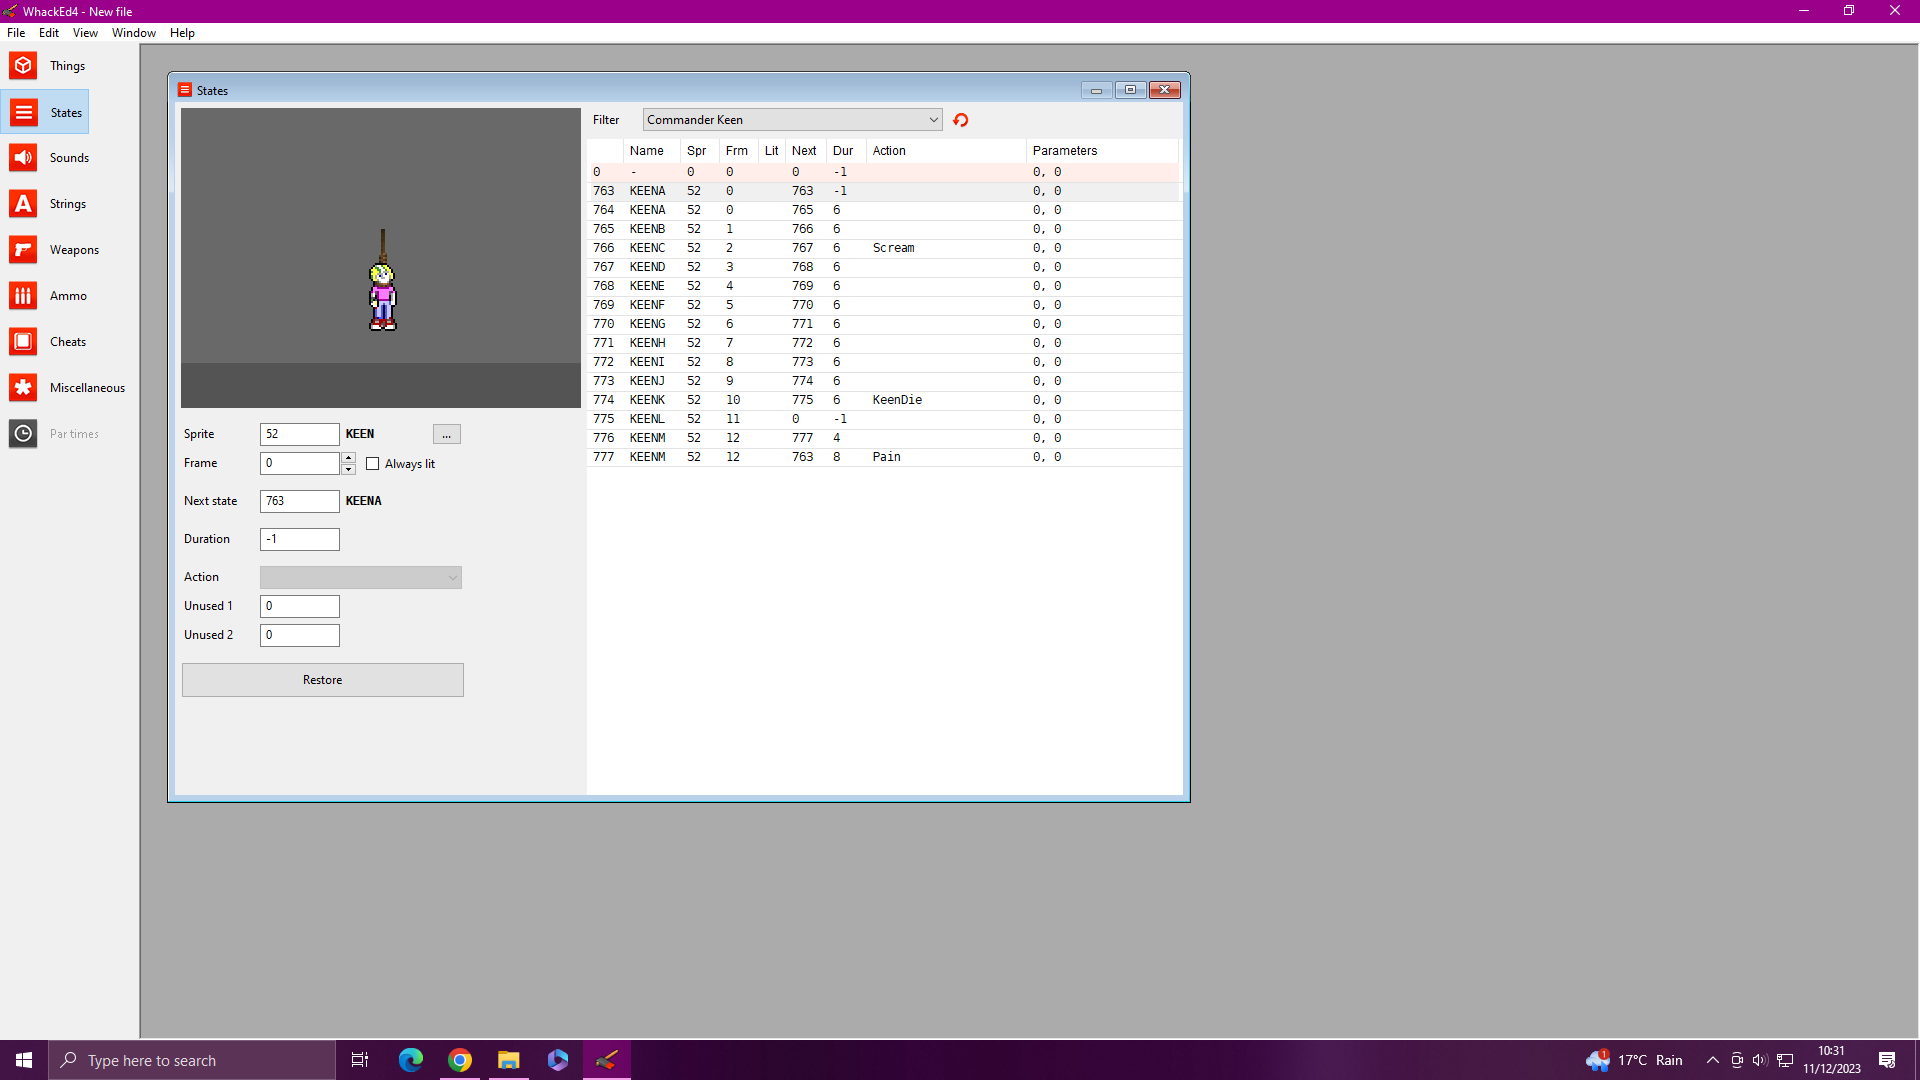
Task: Click the Name column header
Action: pyautogui.click(x=652, y=151)
